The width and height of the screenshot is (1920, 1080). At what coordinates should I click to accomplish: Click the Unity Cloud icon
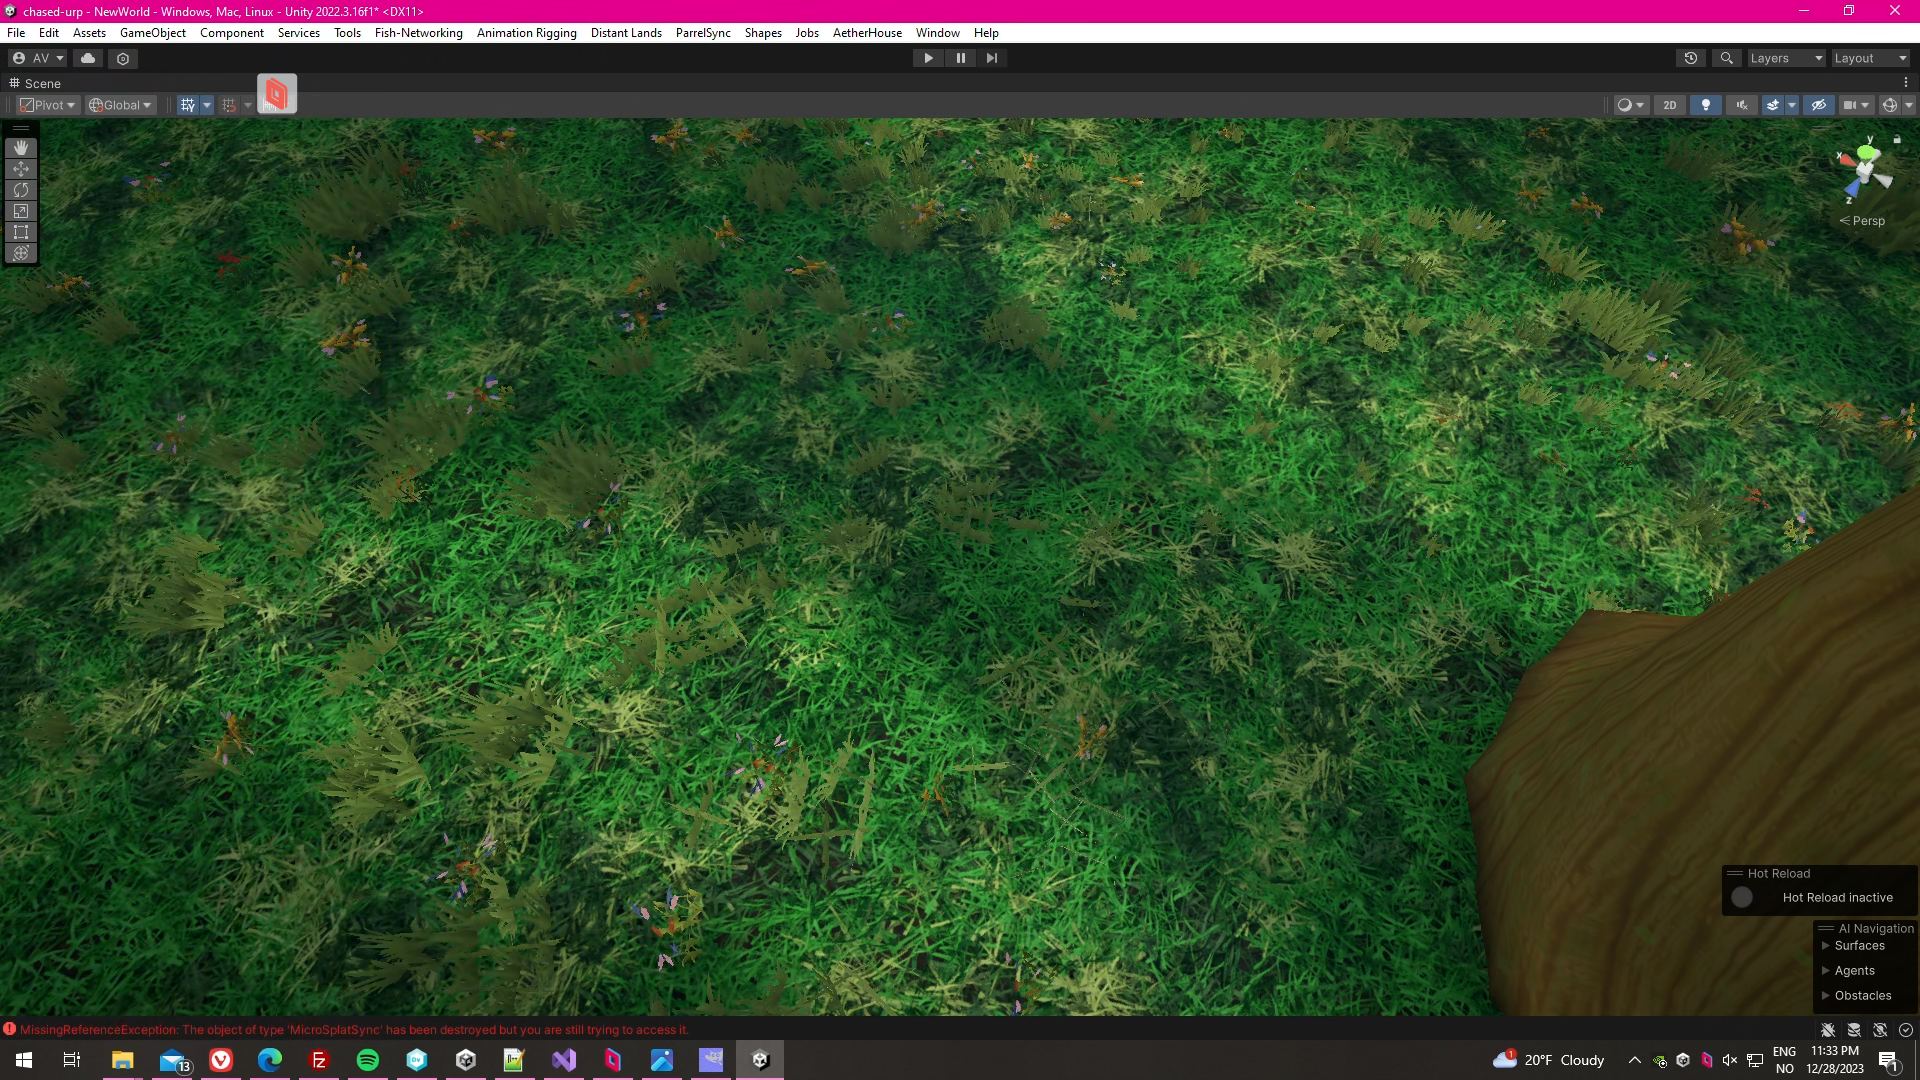pyautogui.click(x=88, y=58)
